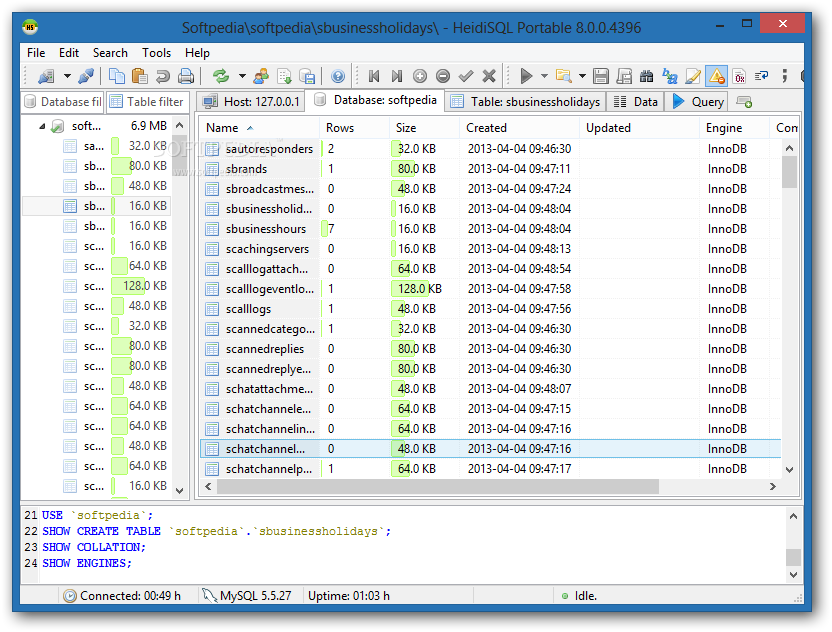Toggle the warning stop-on-errors icon

pos(716,76)
